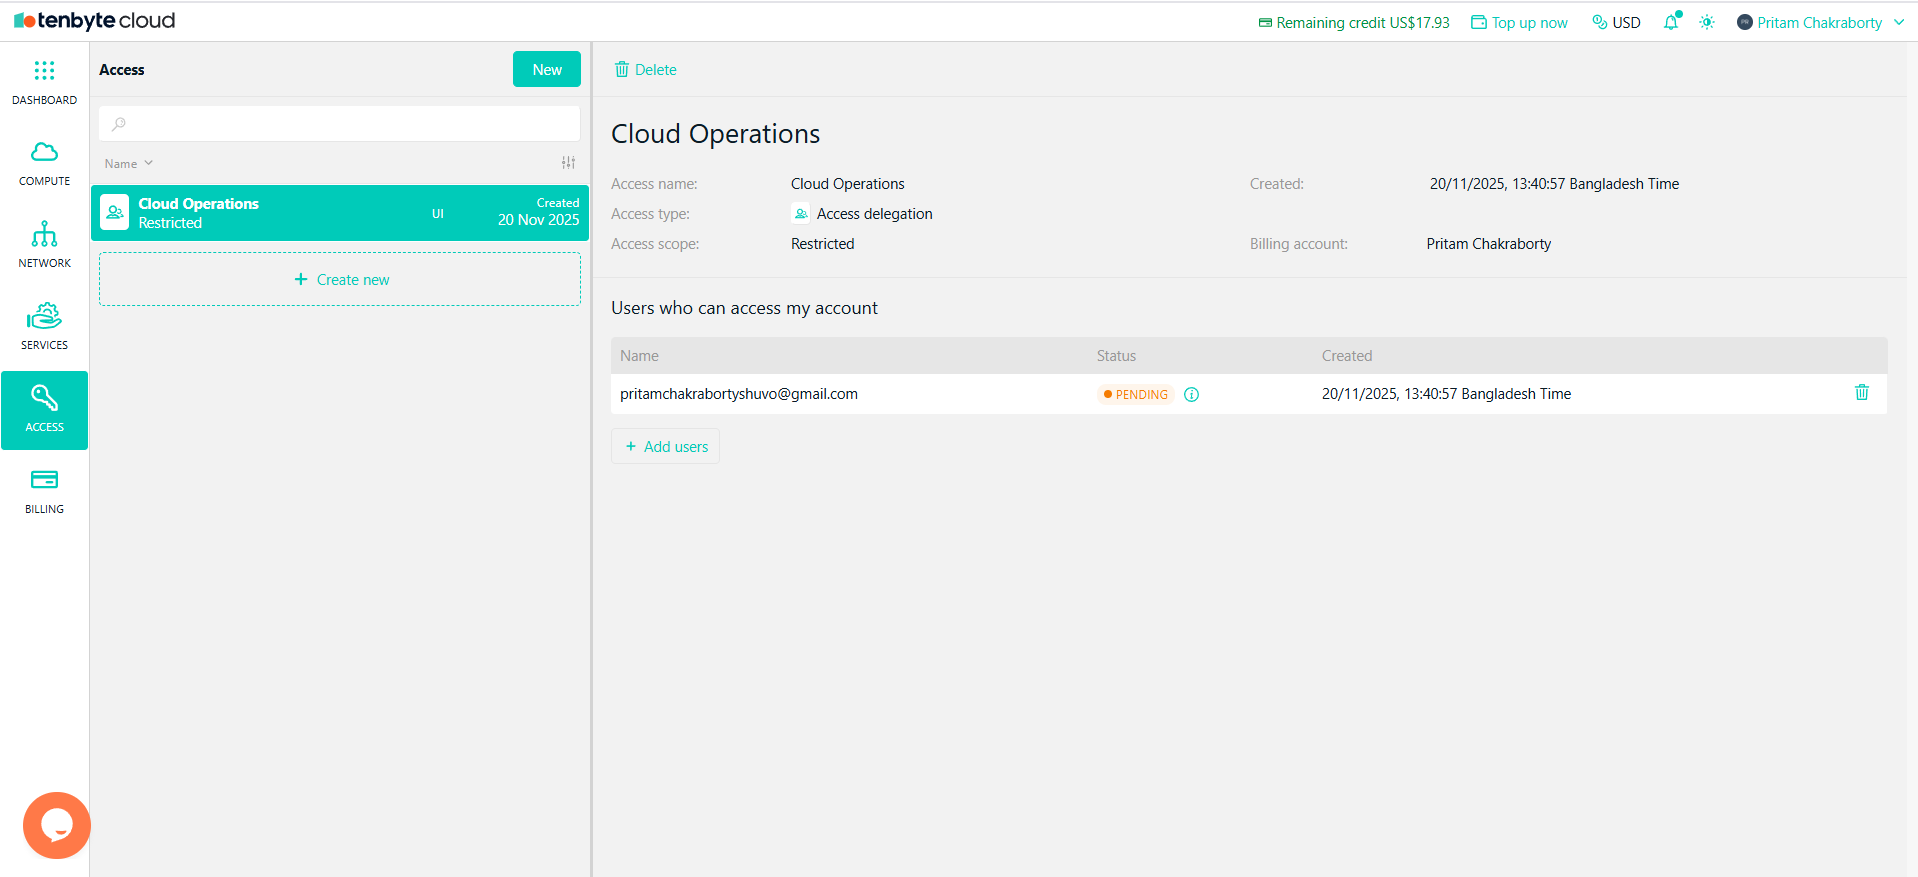This screenshot has height=877, width=1918.
Task: Open USD currency selector
Action: coord(1616,22)
